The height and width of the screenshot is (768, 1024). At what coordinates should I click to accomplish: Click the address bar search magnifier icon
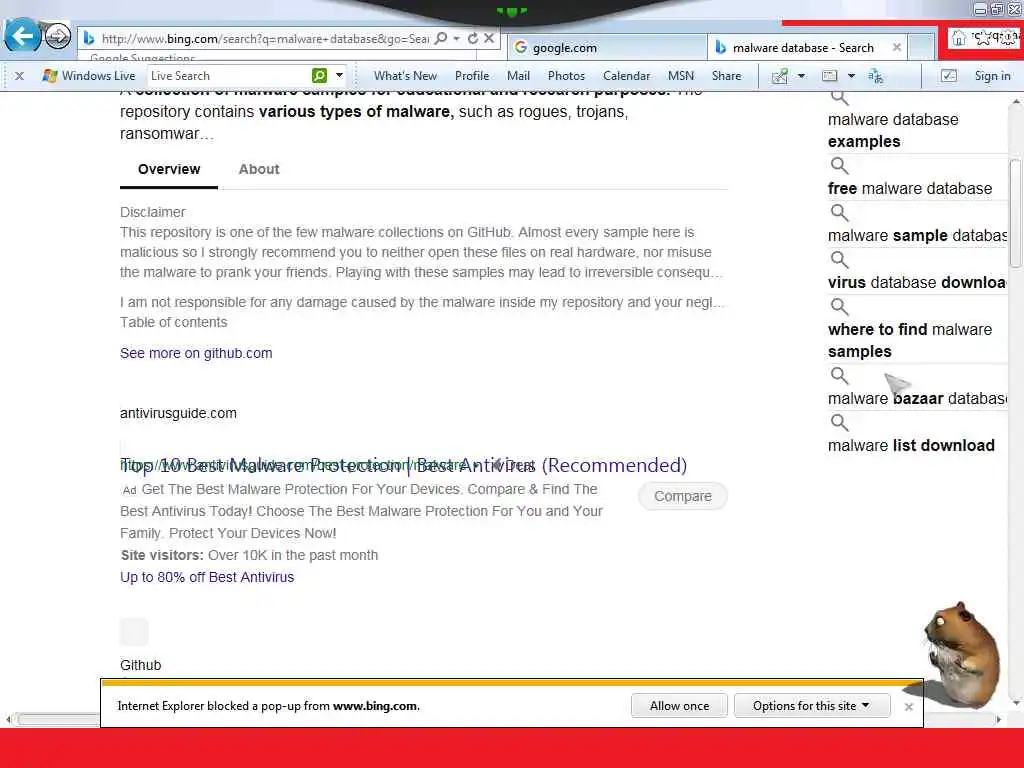point(441,39)
